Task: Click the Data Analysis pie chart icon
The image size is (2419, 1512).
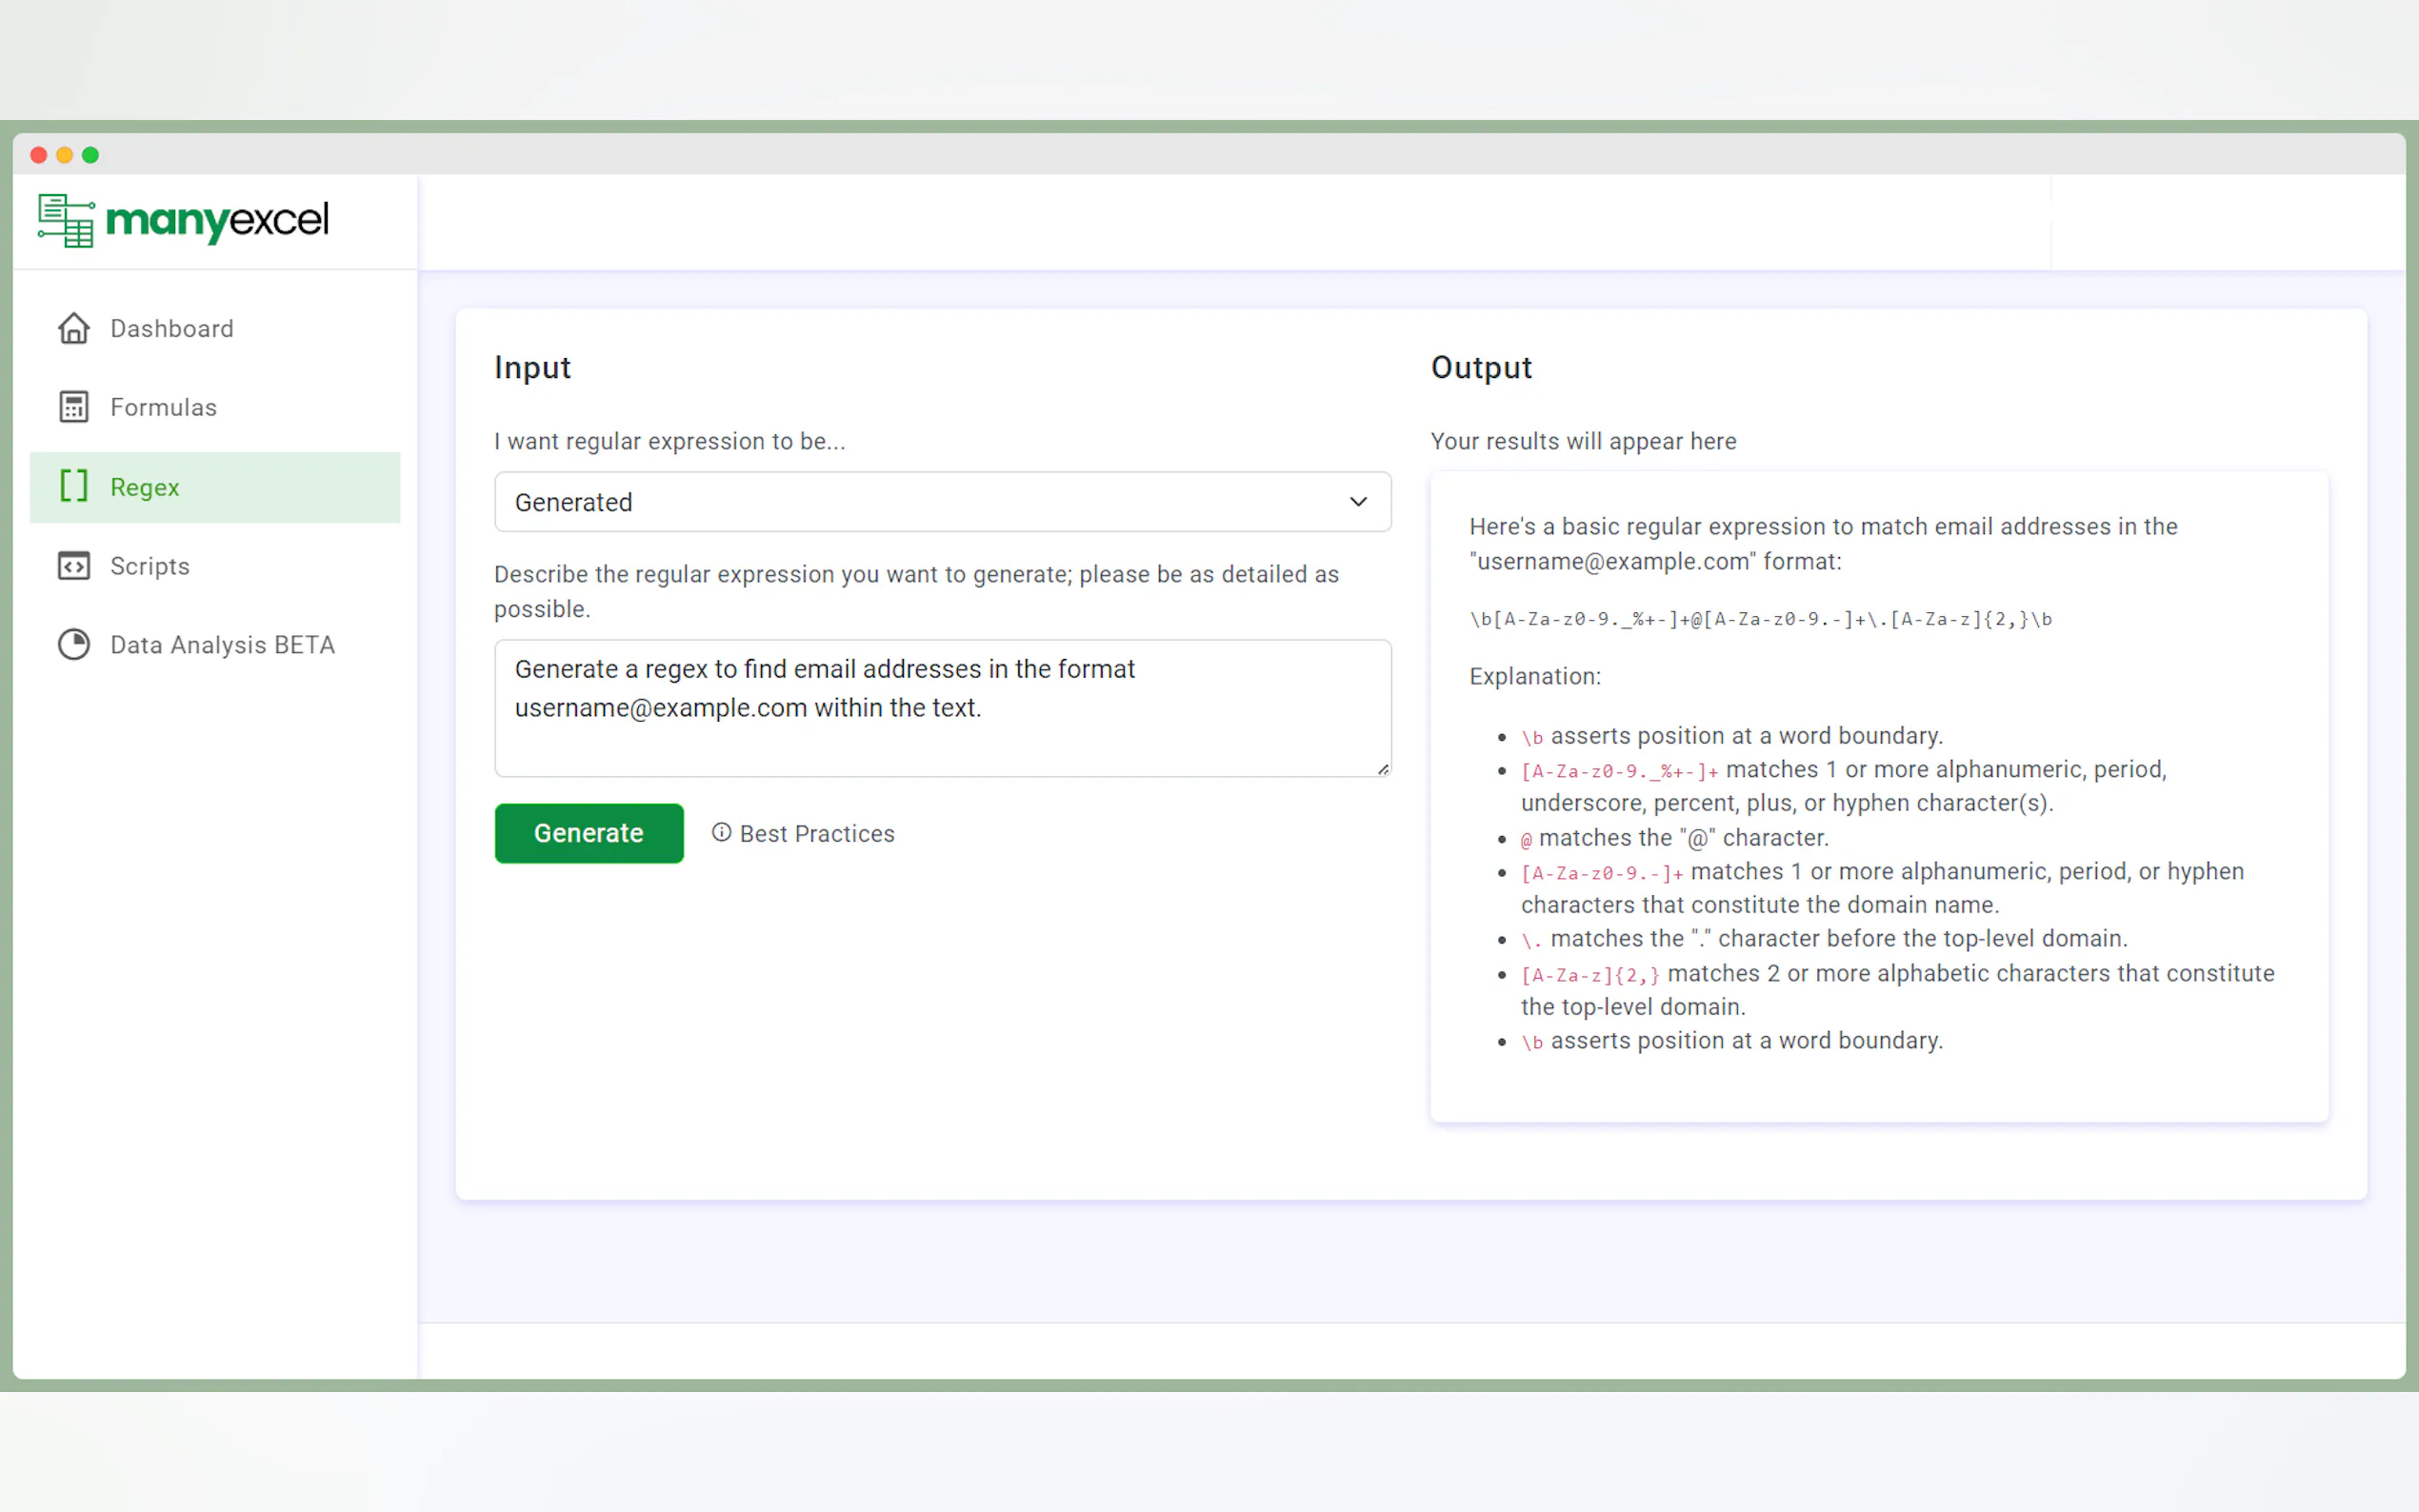Action: [x=73, y=645]
